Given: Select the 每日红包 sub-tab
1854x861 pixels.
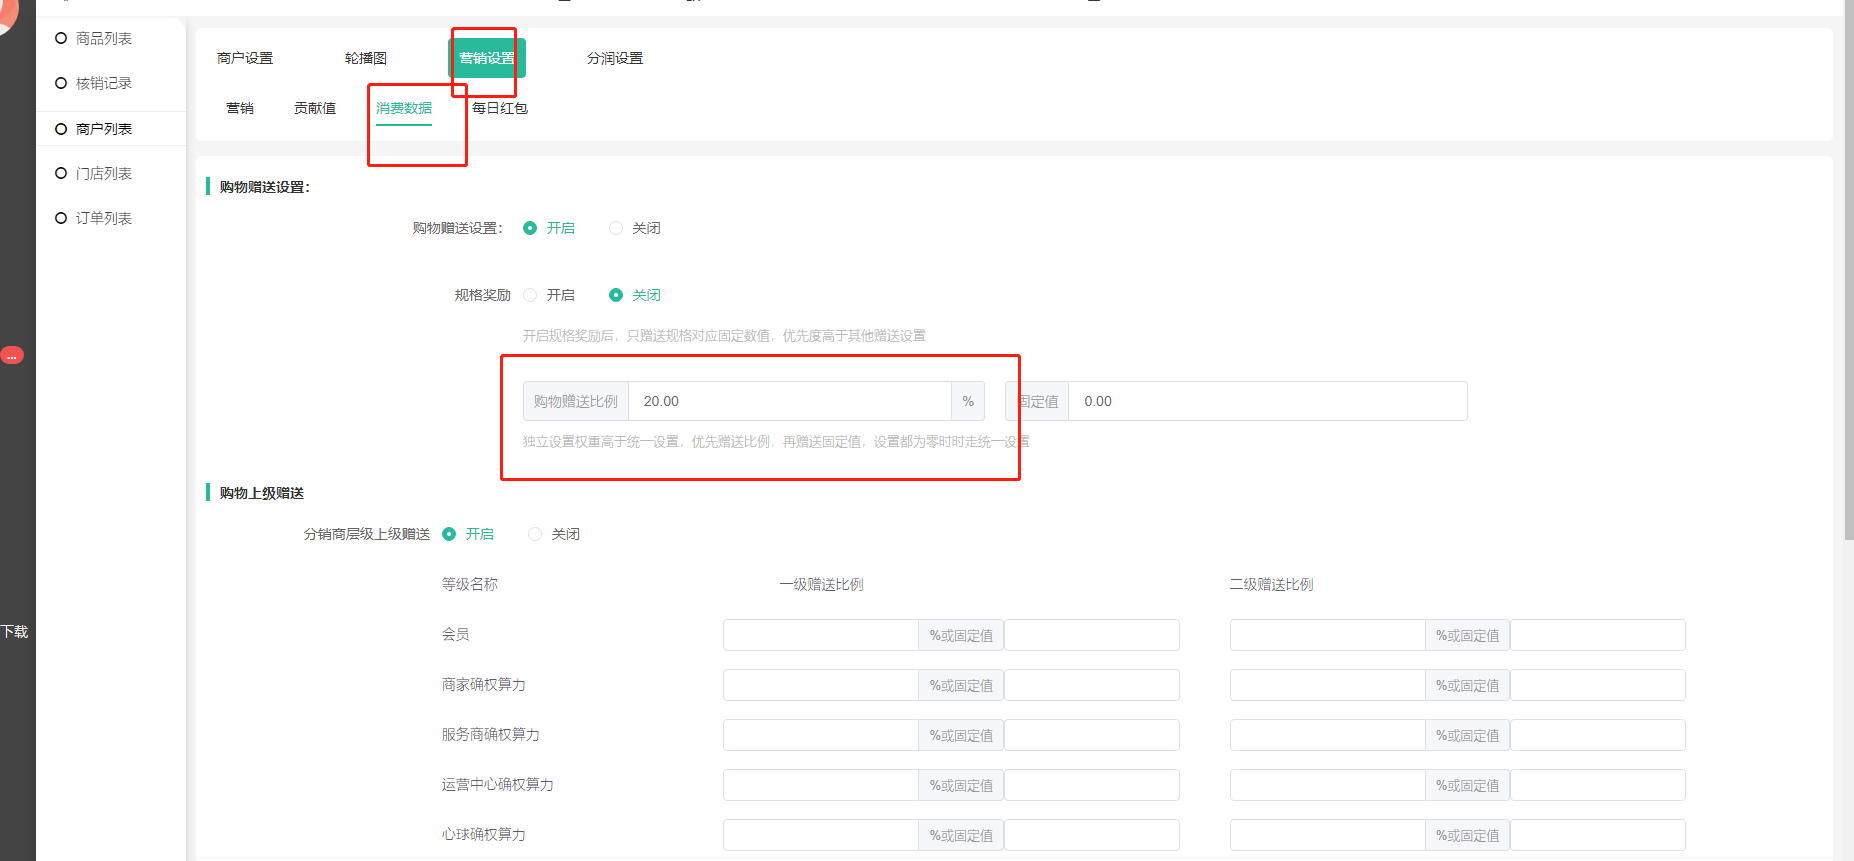Looking at the screenshot, I should [500, 108].
